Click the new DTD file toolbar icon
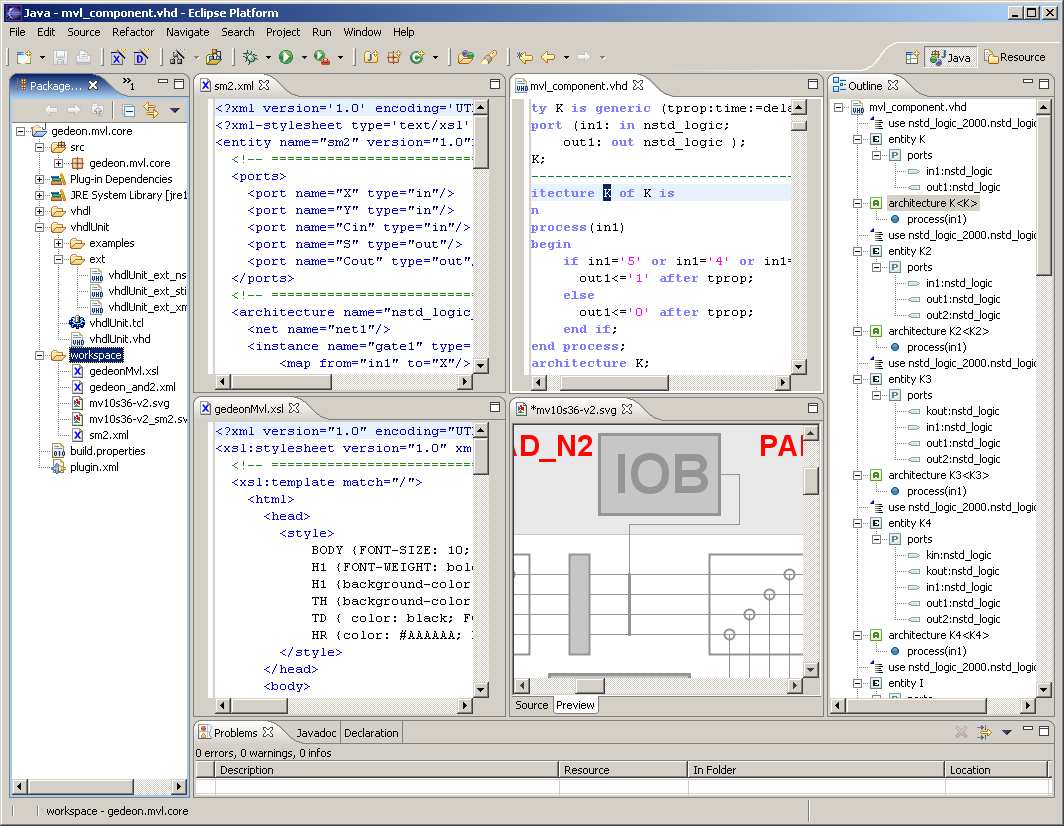Viewport: 1064px width, 826px height. (x=141, y=58)
